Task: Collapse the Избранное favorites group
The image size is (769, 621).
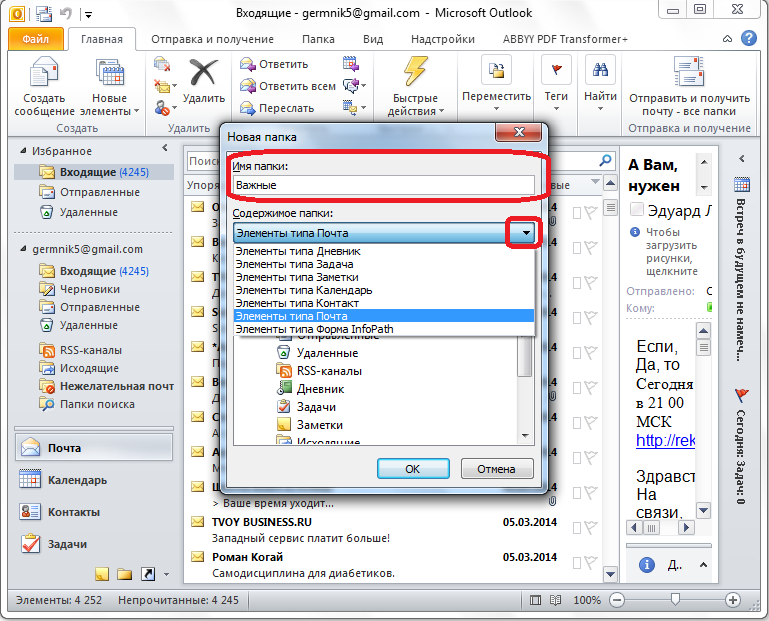Action: 23,151
